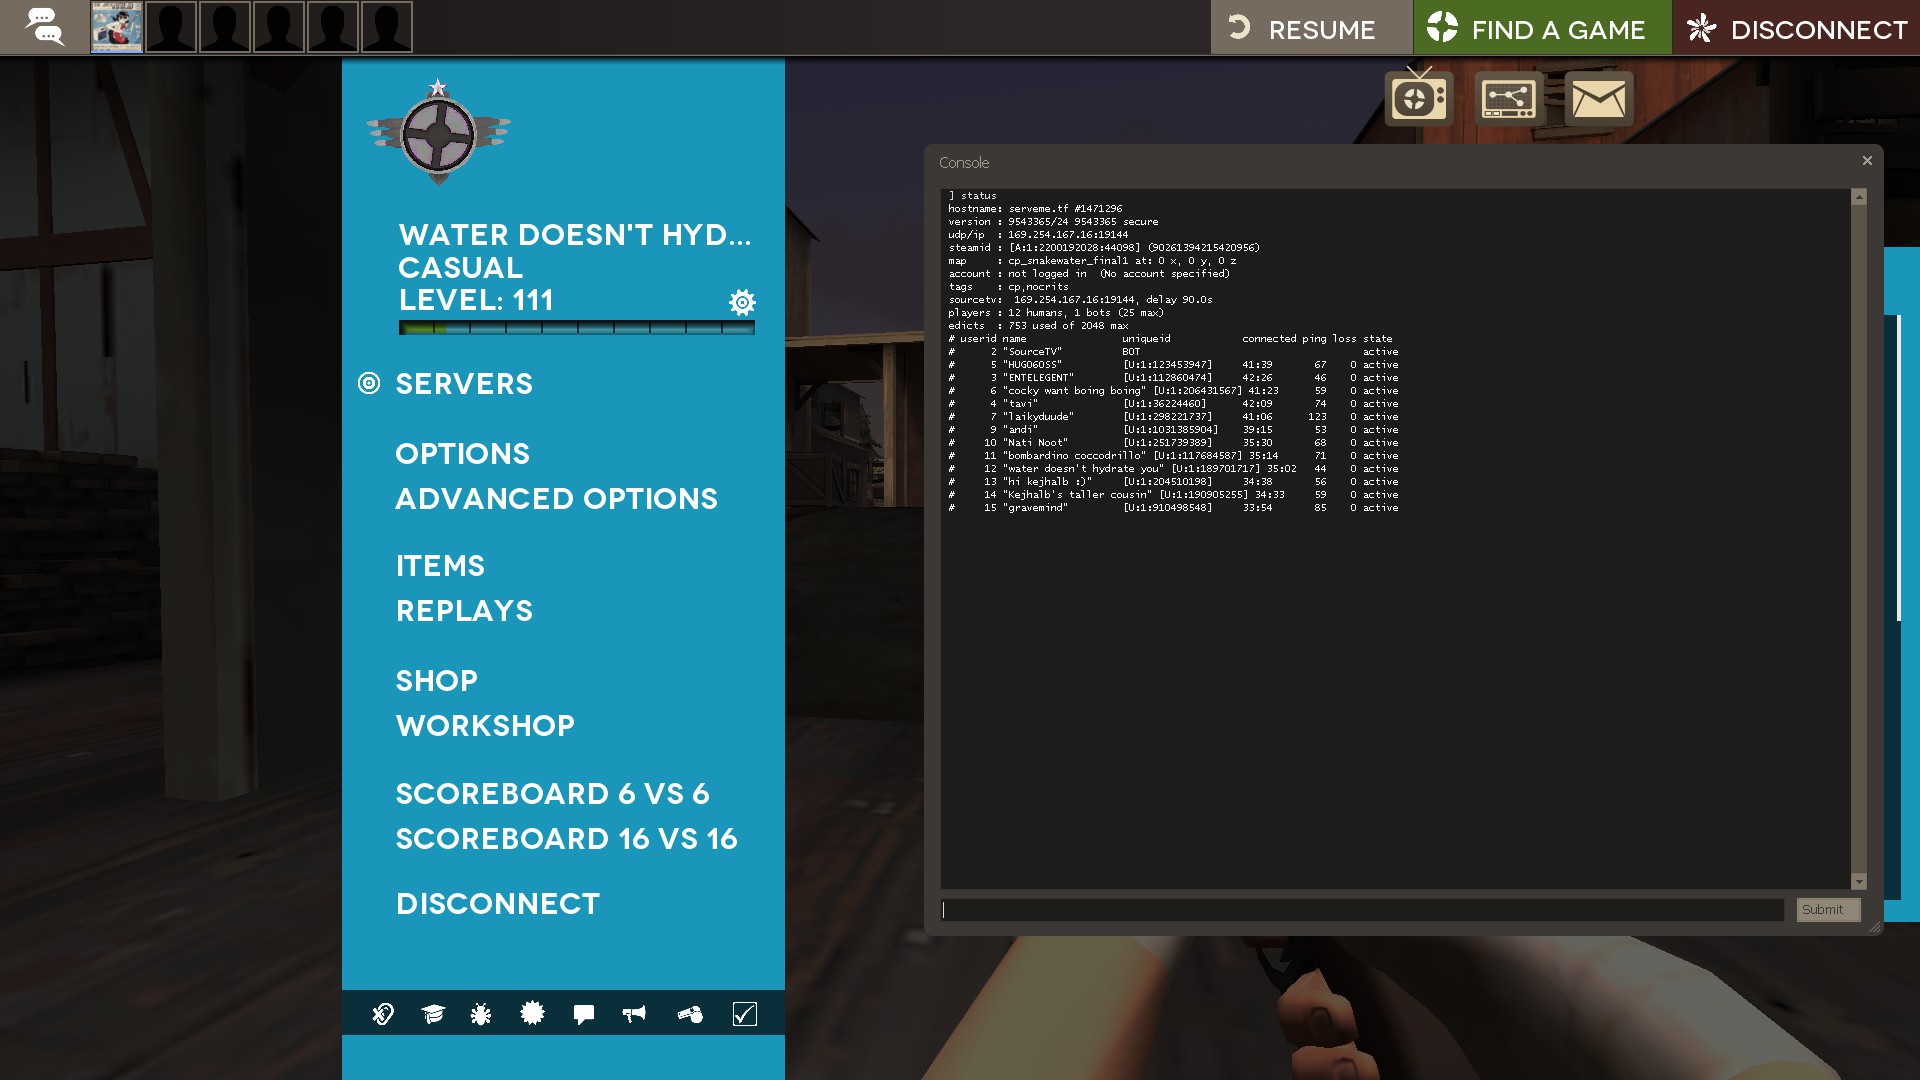1920x1080 pixels.
Task: Click the console Submit button
Action: [x=1827, y=909]
